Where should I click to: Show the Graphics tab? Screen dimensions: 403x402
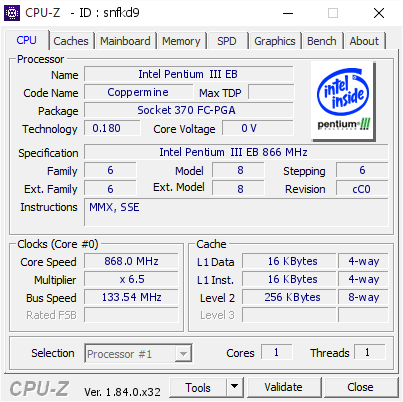coord(275,41)
